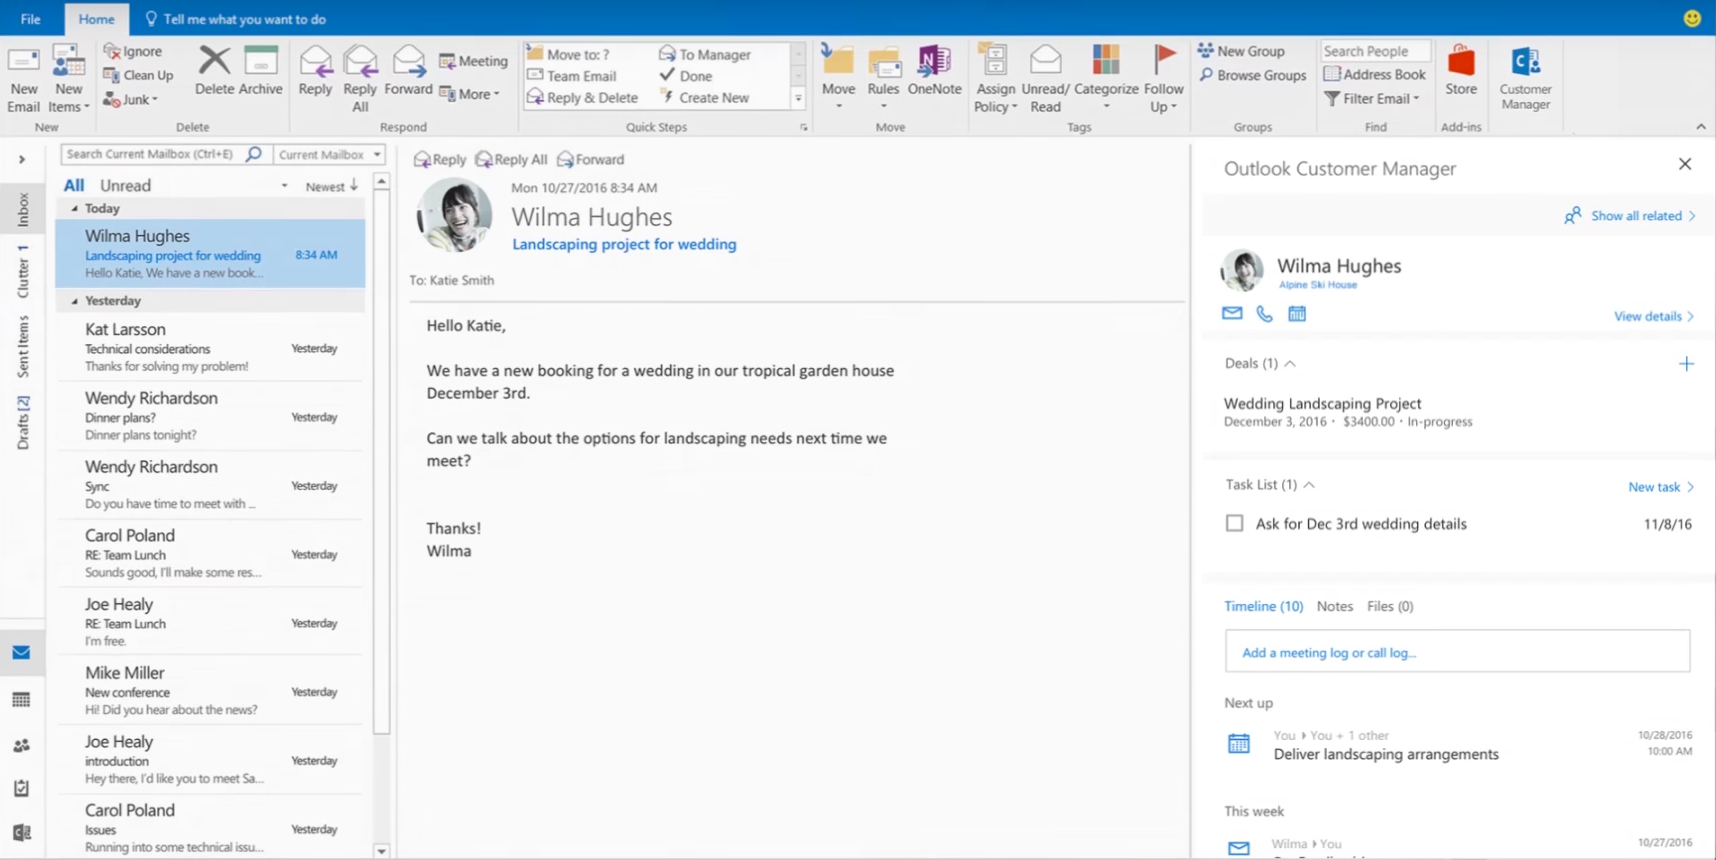
Task: Delete the selected message
Action: tap(214, 70)
